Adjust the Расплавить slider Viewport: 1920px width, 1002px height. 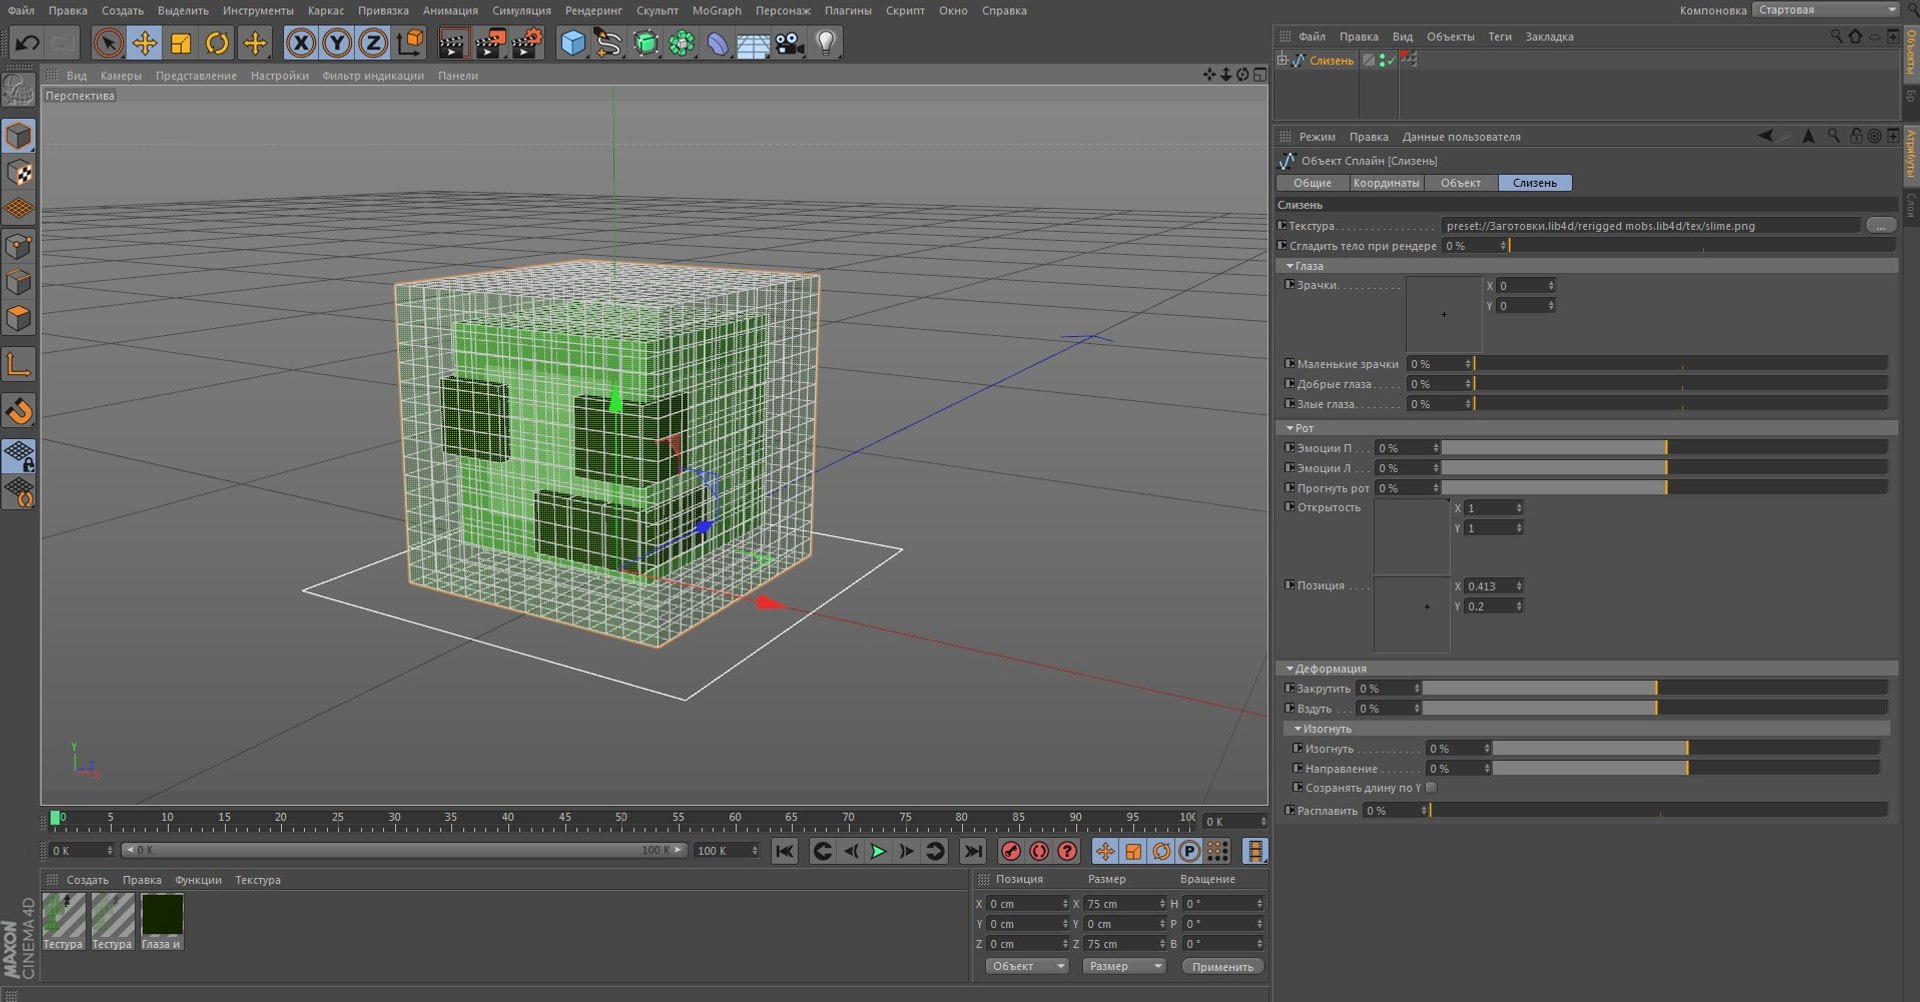1659,811
